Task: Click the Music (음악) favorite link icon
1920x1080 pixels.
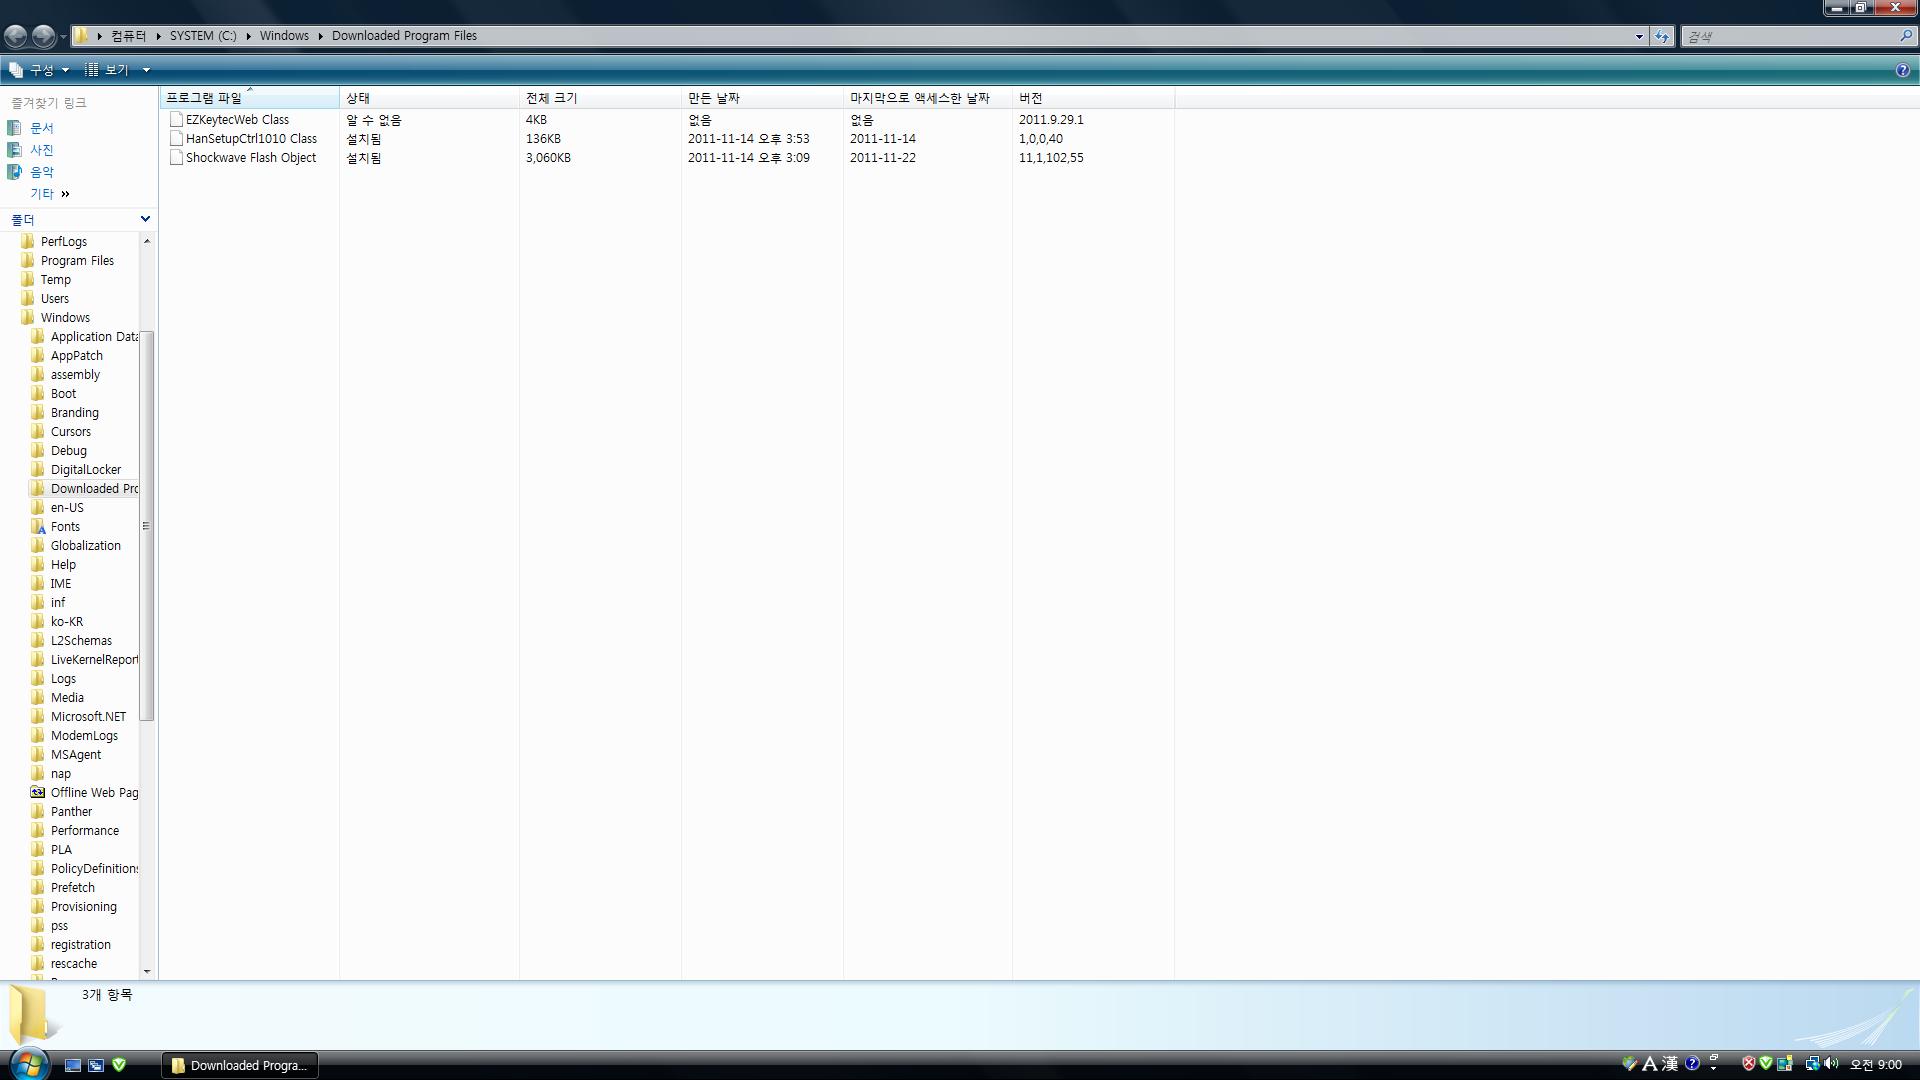Action: click(x=14, y=172)
